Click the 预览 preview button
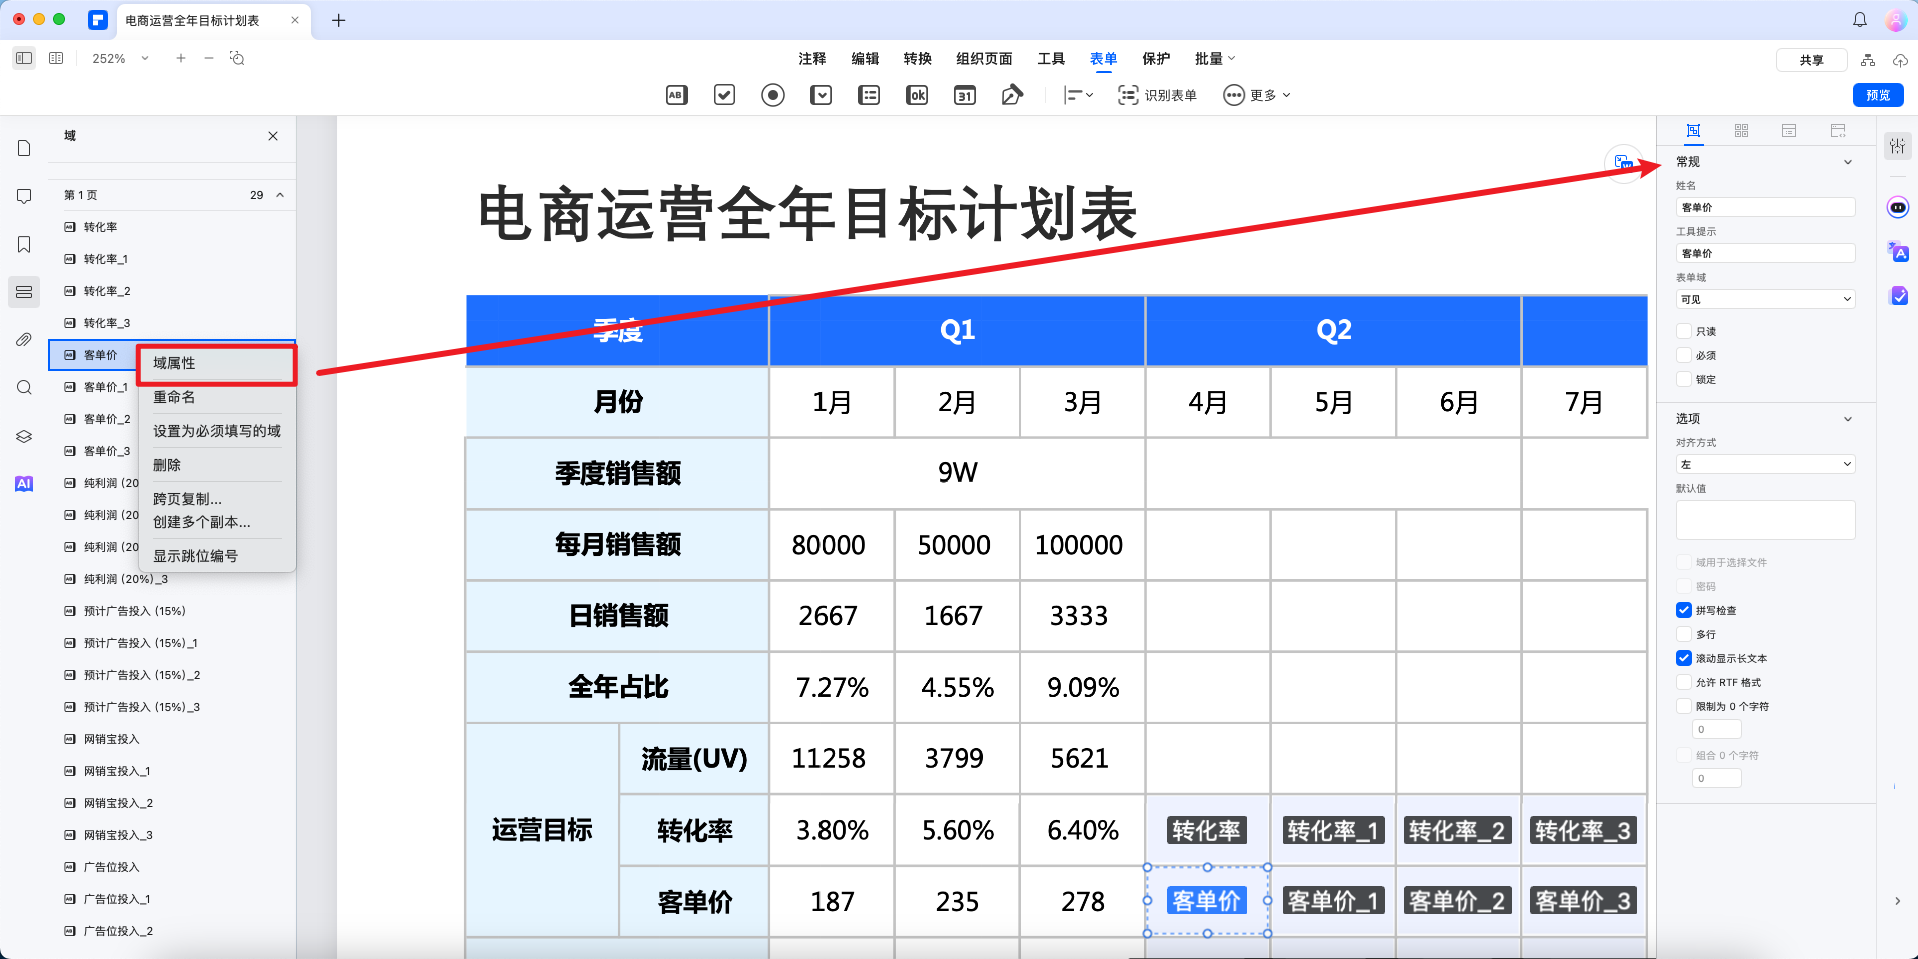The image size is (1918, 959). point(1877,95)
